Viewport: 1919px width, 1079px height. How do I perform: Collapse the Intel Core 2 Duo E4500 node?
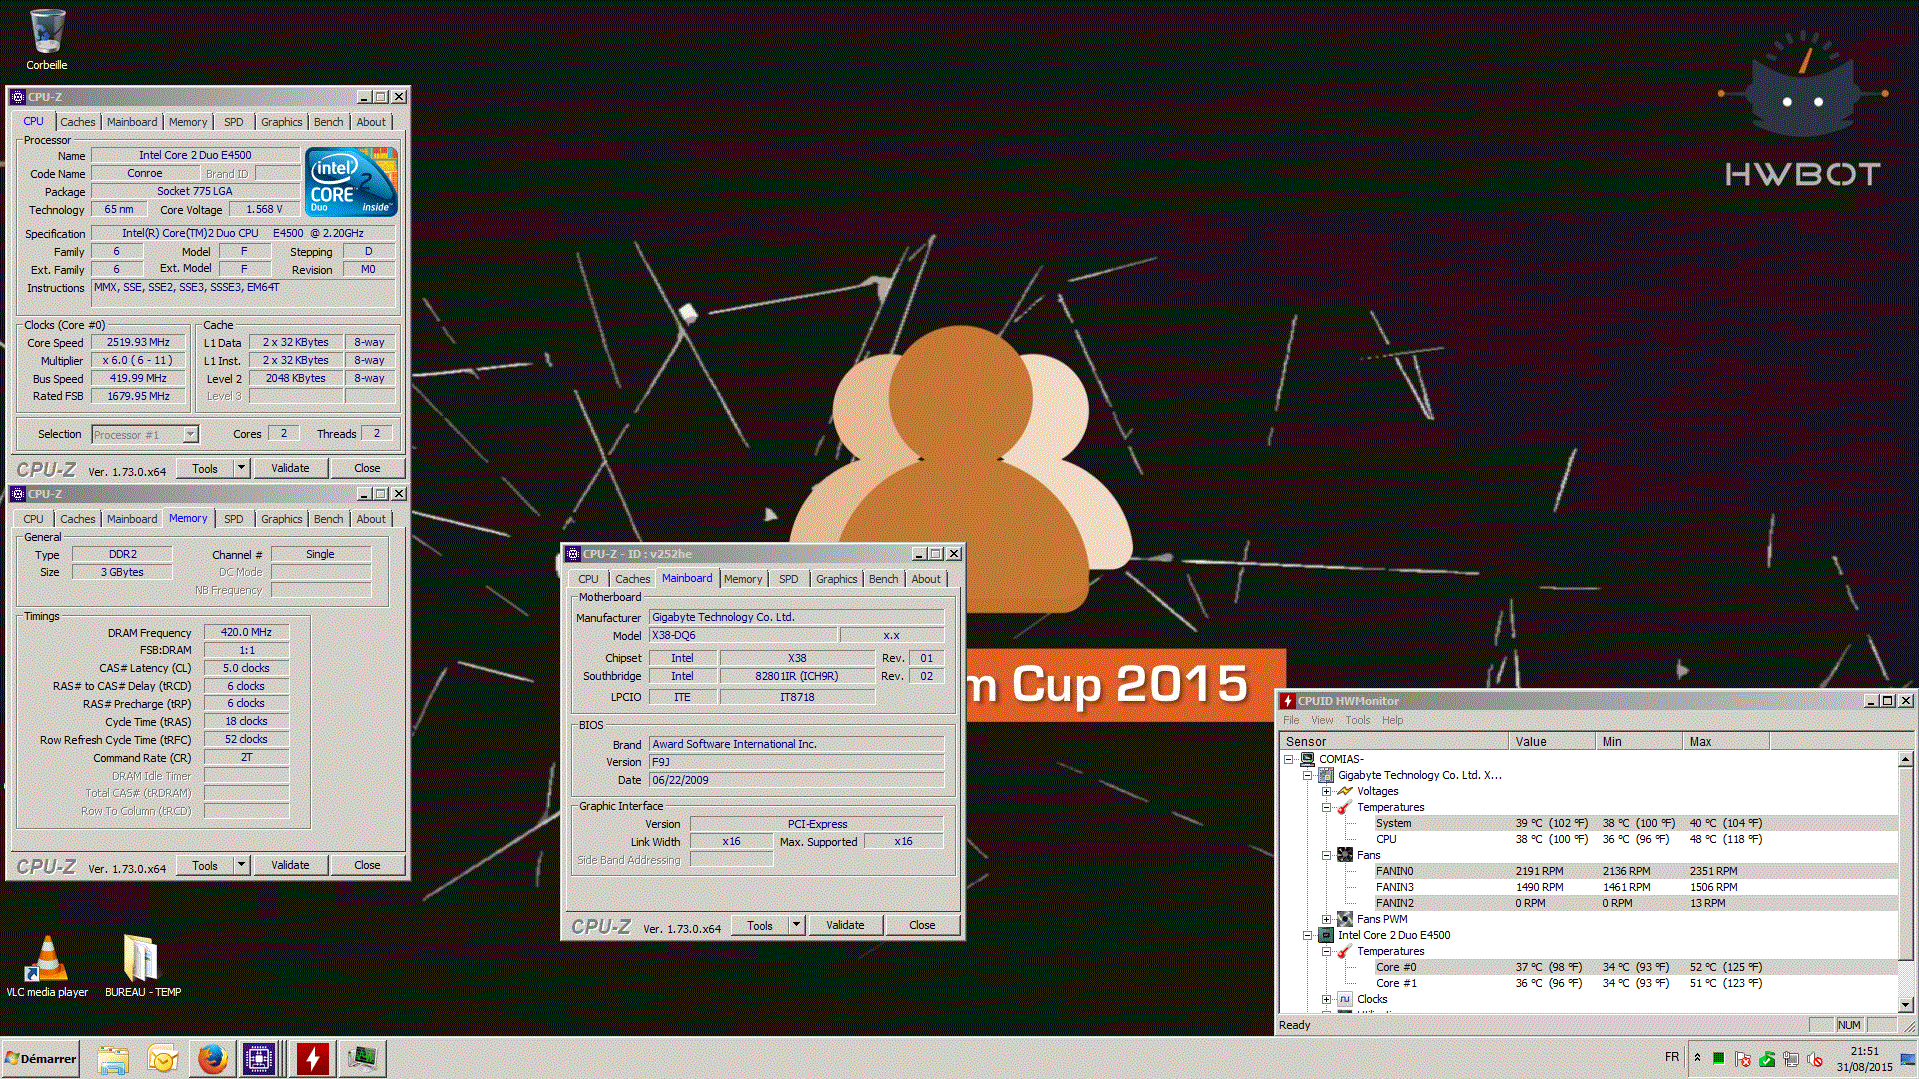point(1308,936)
